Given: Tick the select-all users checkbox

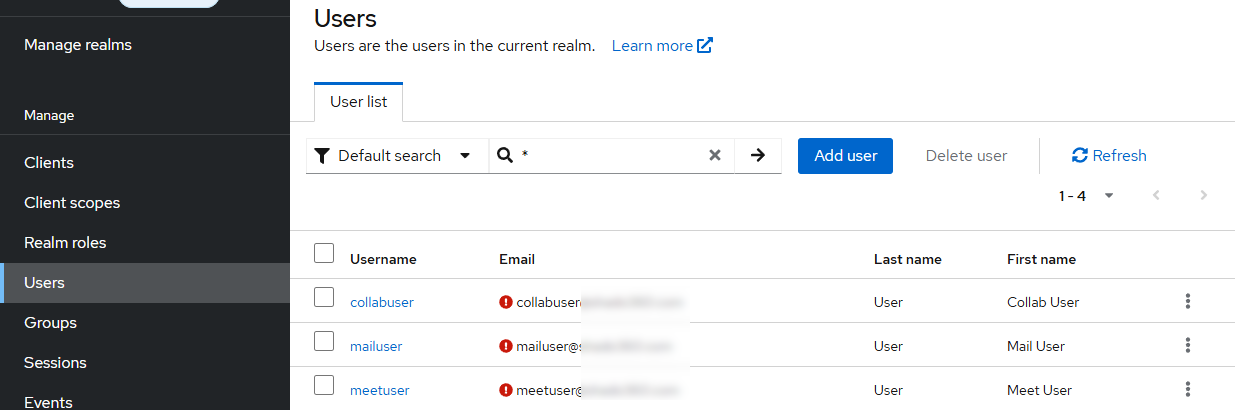Looking at the screenshot, I should click(324, 253).
